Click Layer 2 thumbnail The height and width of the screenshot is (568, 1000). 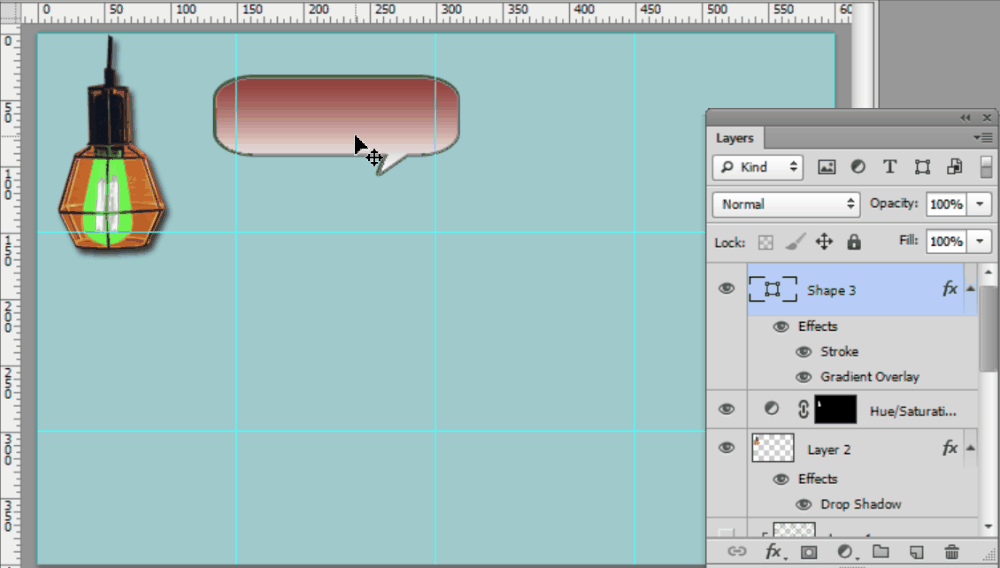773,448
